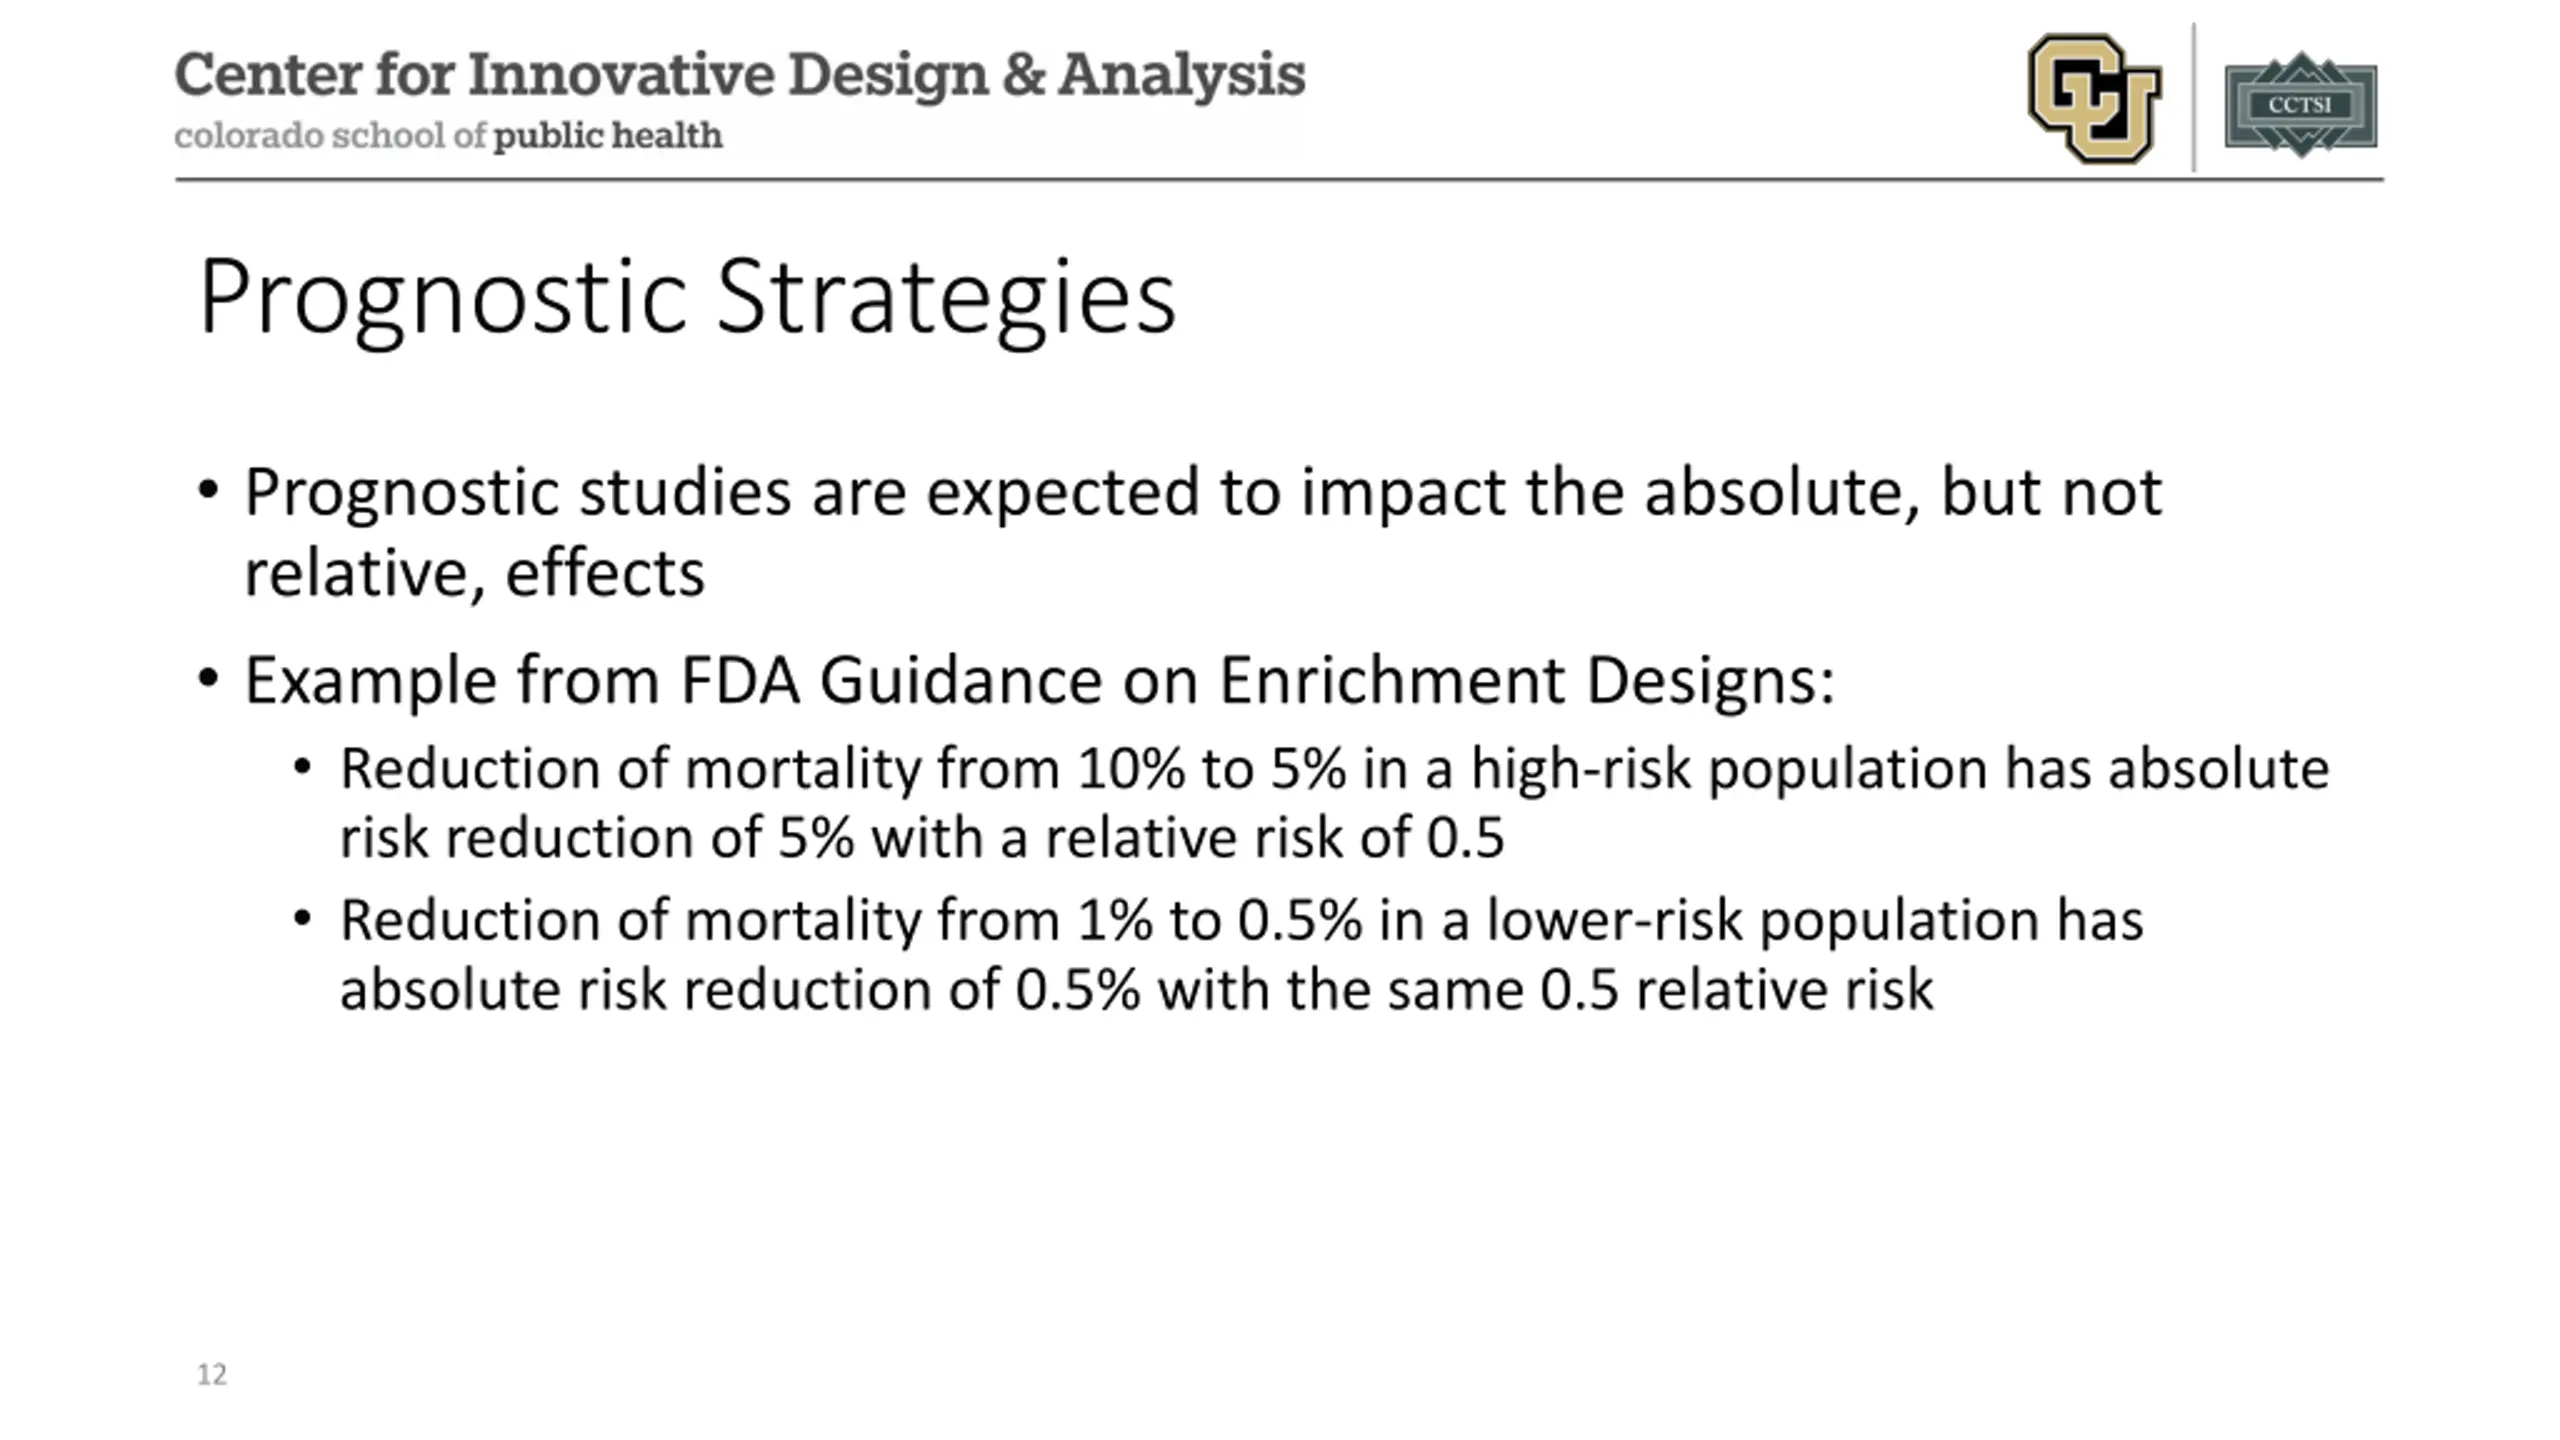The height and width of the screenshot is (1440, 2560).
Task: Click the horizontal divider line under header
Action: coord(1279,180)
